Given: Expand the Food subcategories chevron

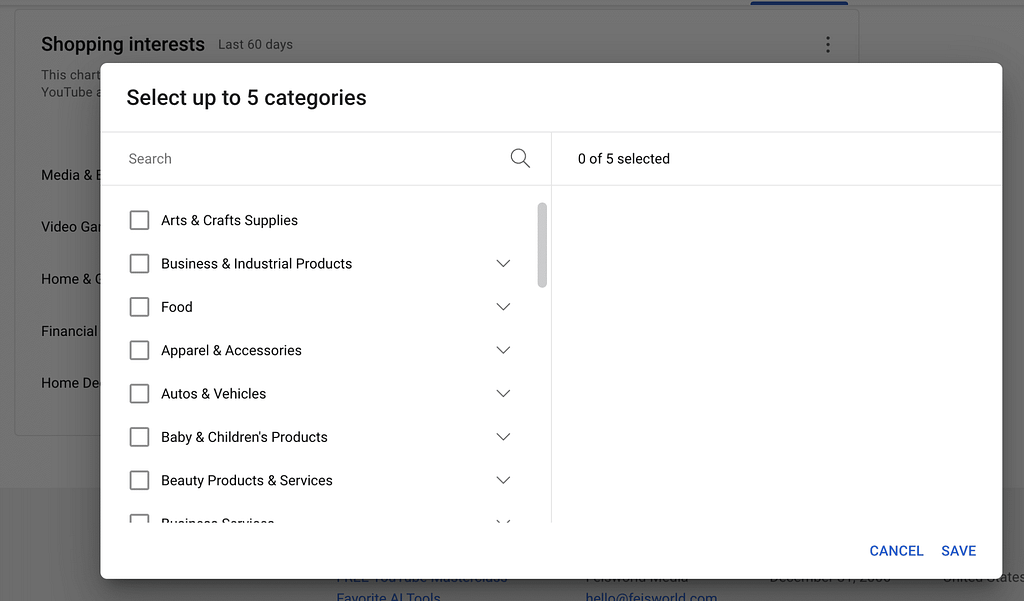Looking at the screenshot, I should pos(503,307).
